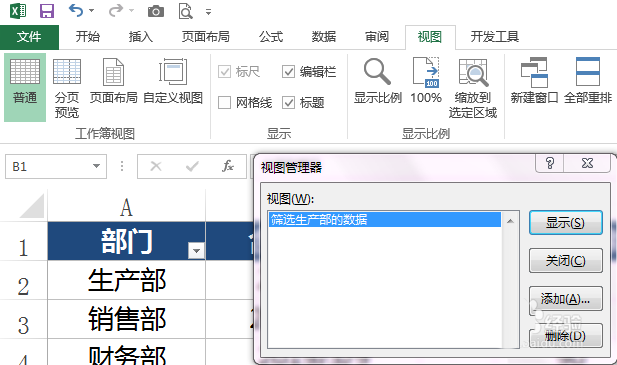This screenshot has width=617, height=365.
Task: Open the undo history dropdown arrow
Action: point(91,11)
